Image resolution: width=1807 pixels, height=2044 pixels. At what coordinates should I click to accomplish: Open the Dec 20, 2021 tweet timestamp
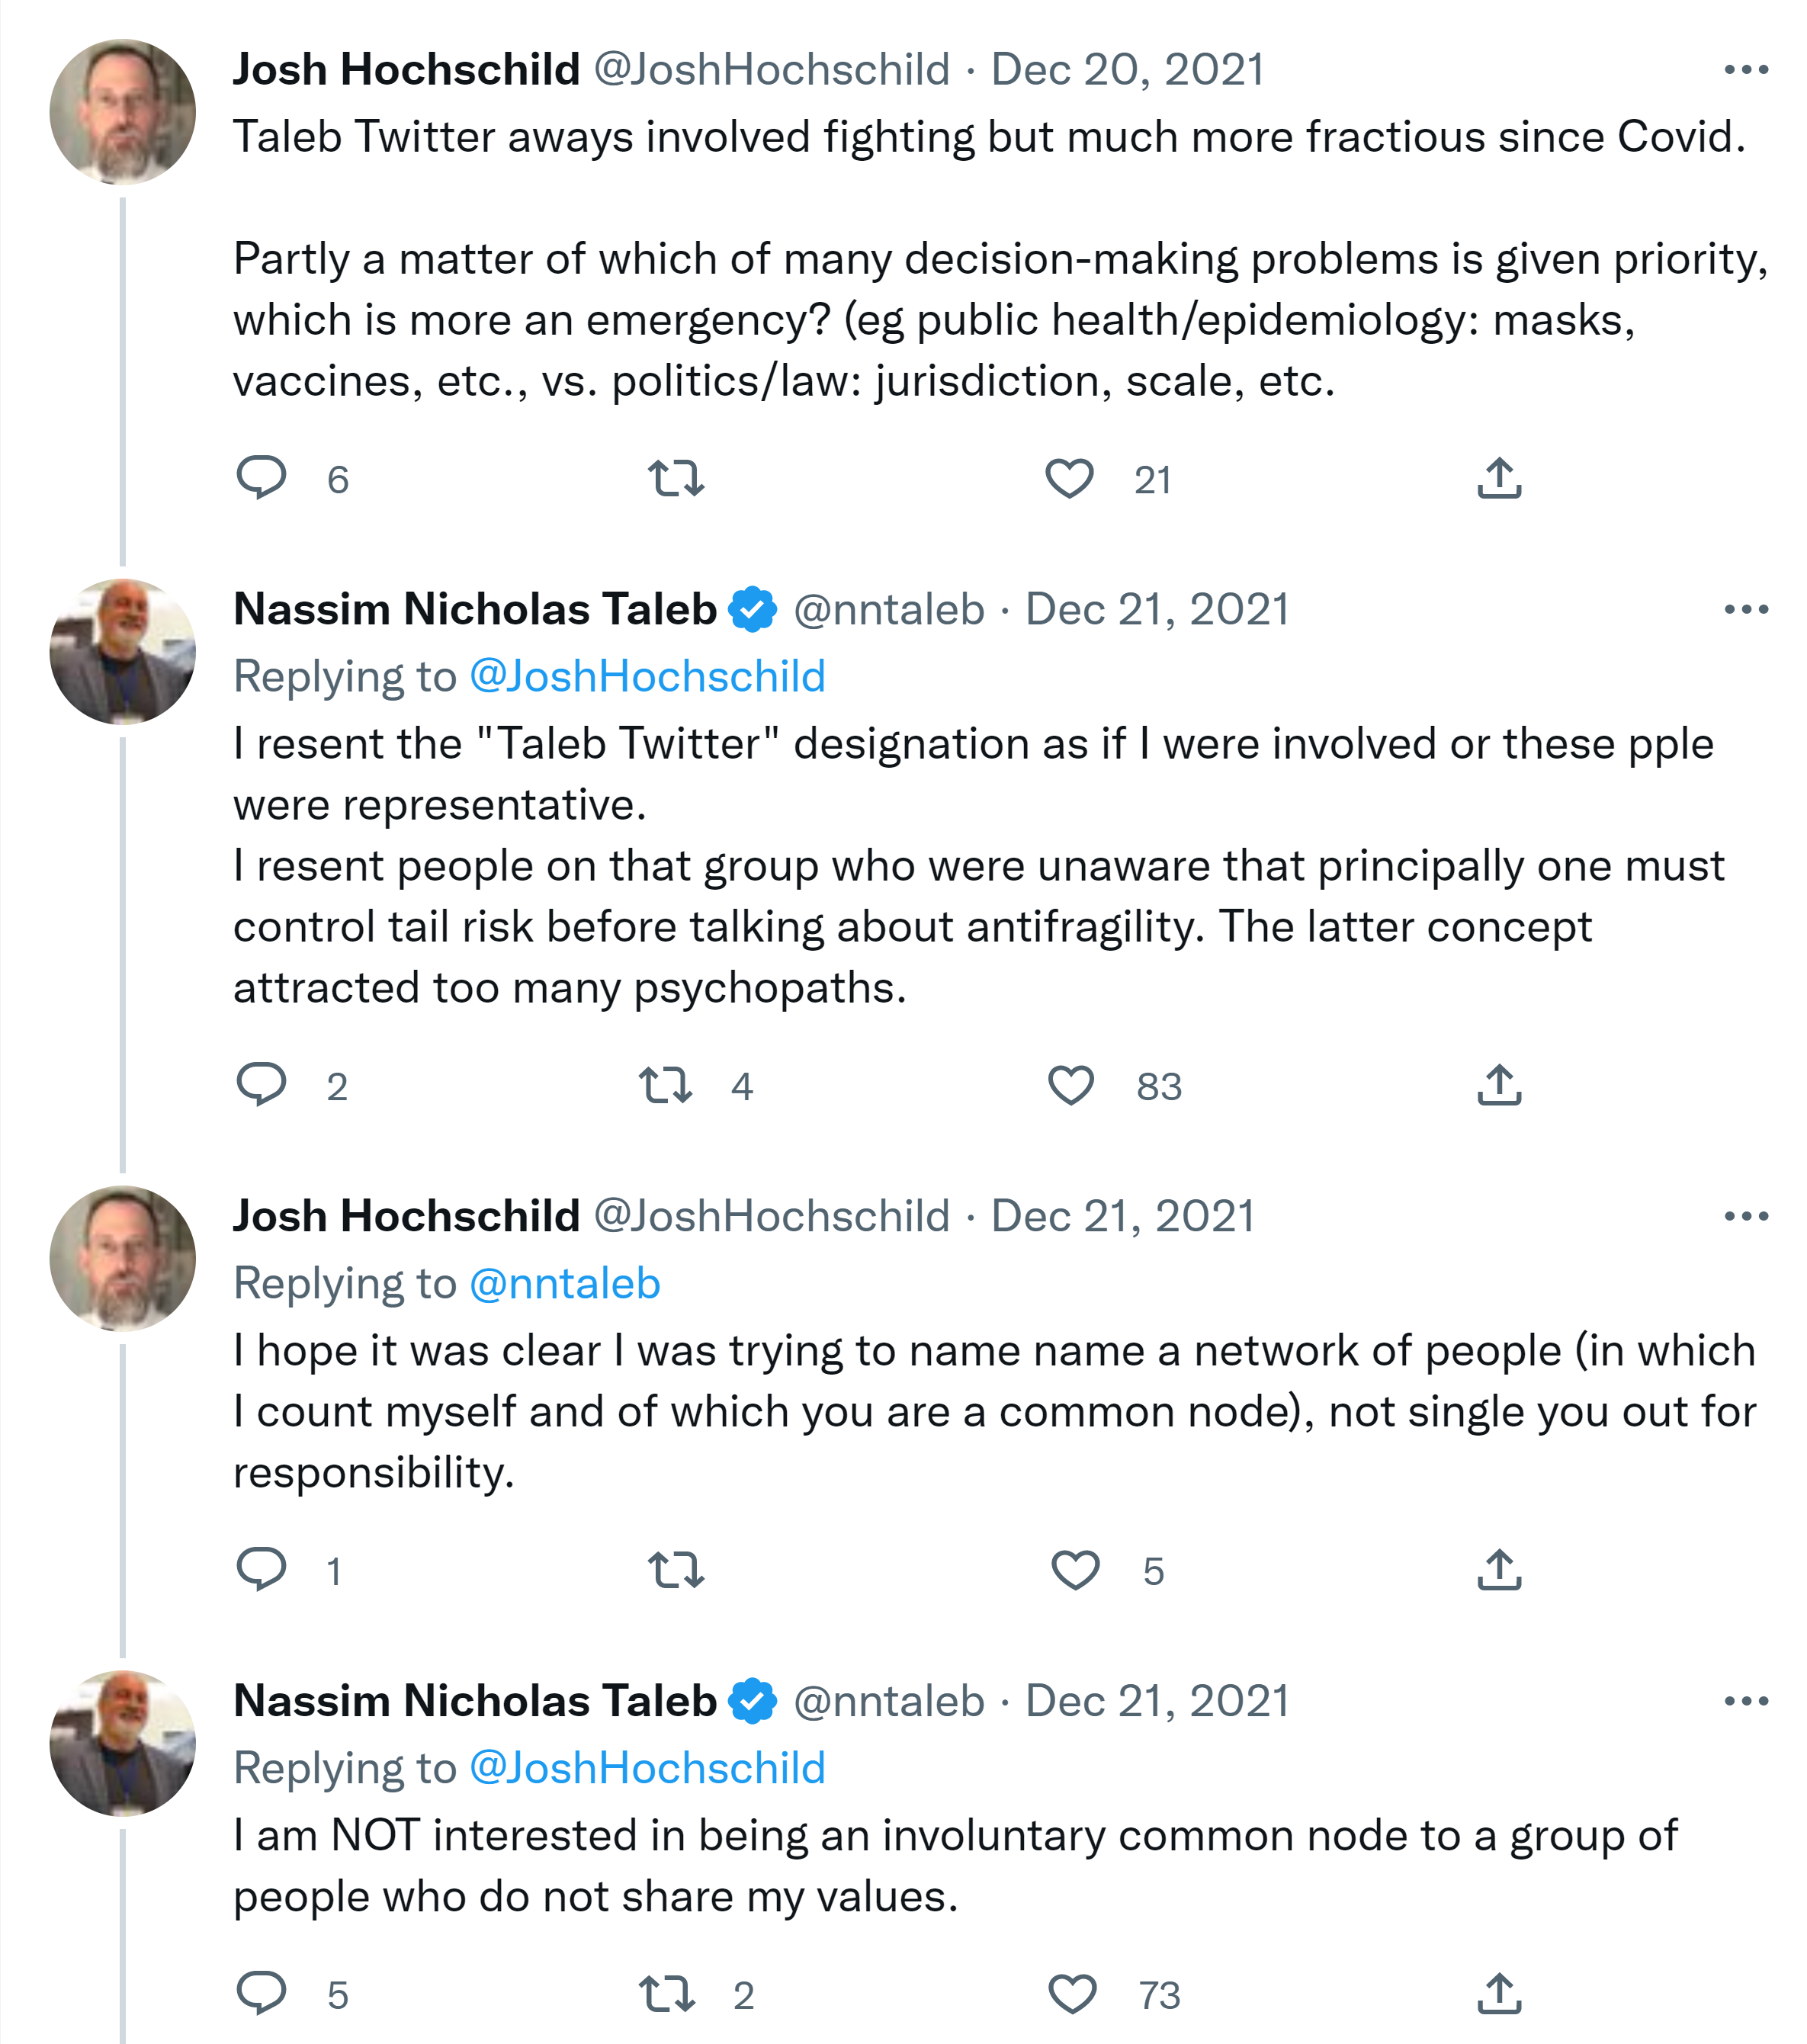pyautogui.click(x=1127, y=70)
